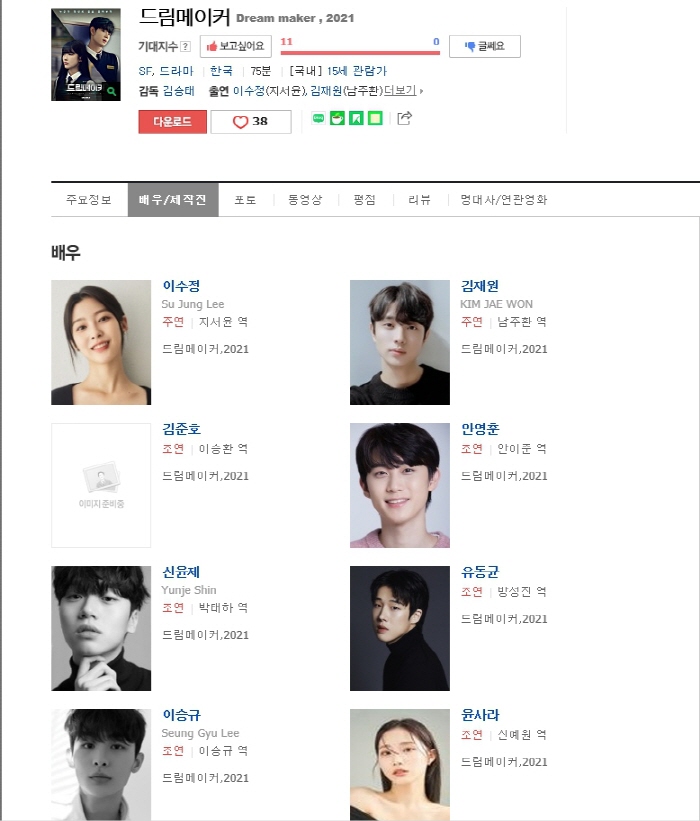This screenshot has height=821, width=700.
Task: Click the red 다운로드 button
Action: tap(172, 121)
